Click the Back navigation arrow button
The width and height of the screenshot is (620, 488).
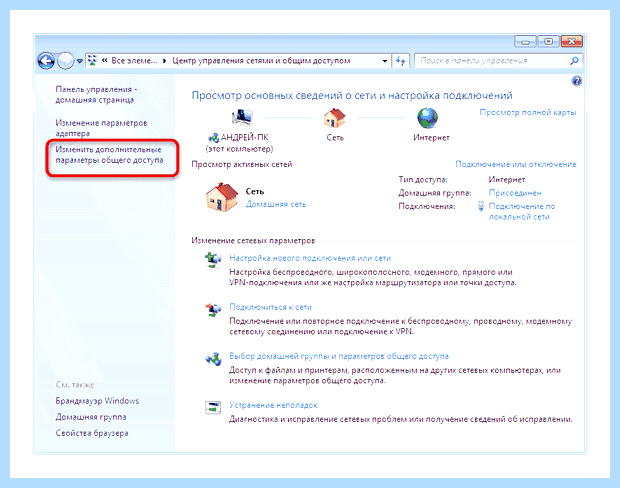tap(46, 61)
